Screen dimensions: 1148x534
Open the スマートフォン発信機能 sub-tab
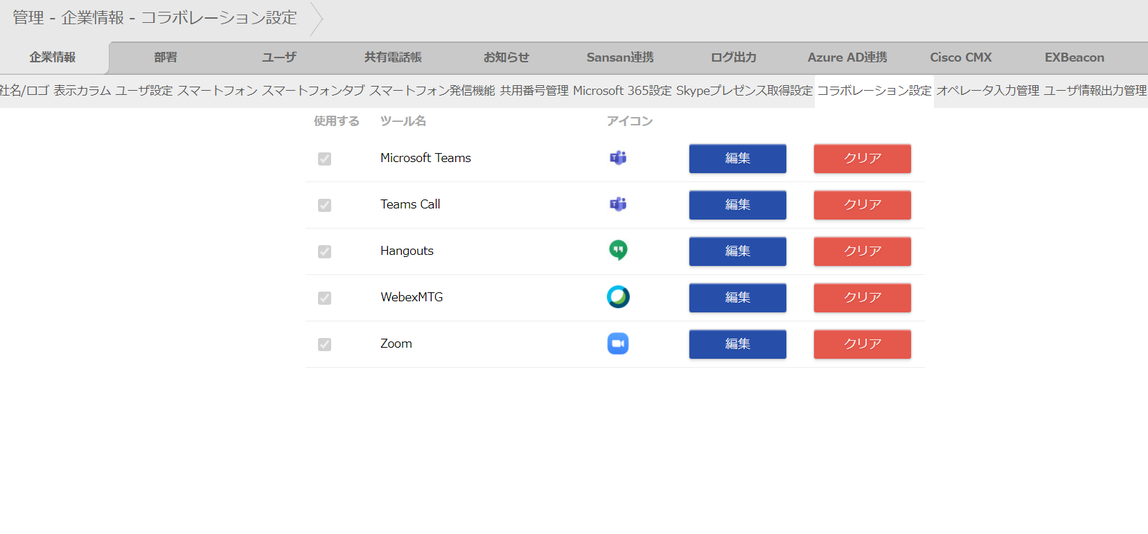click(432, 91)
